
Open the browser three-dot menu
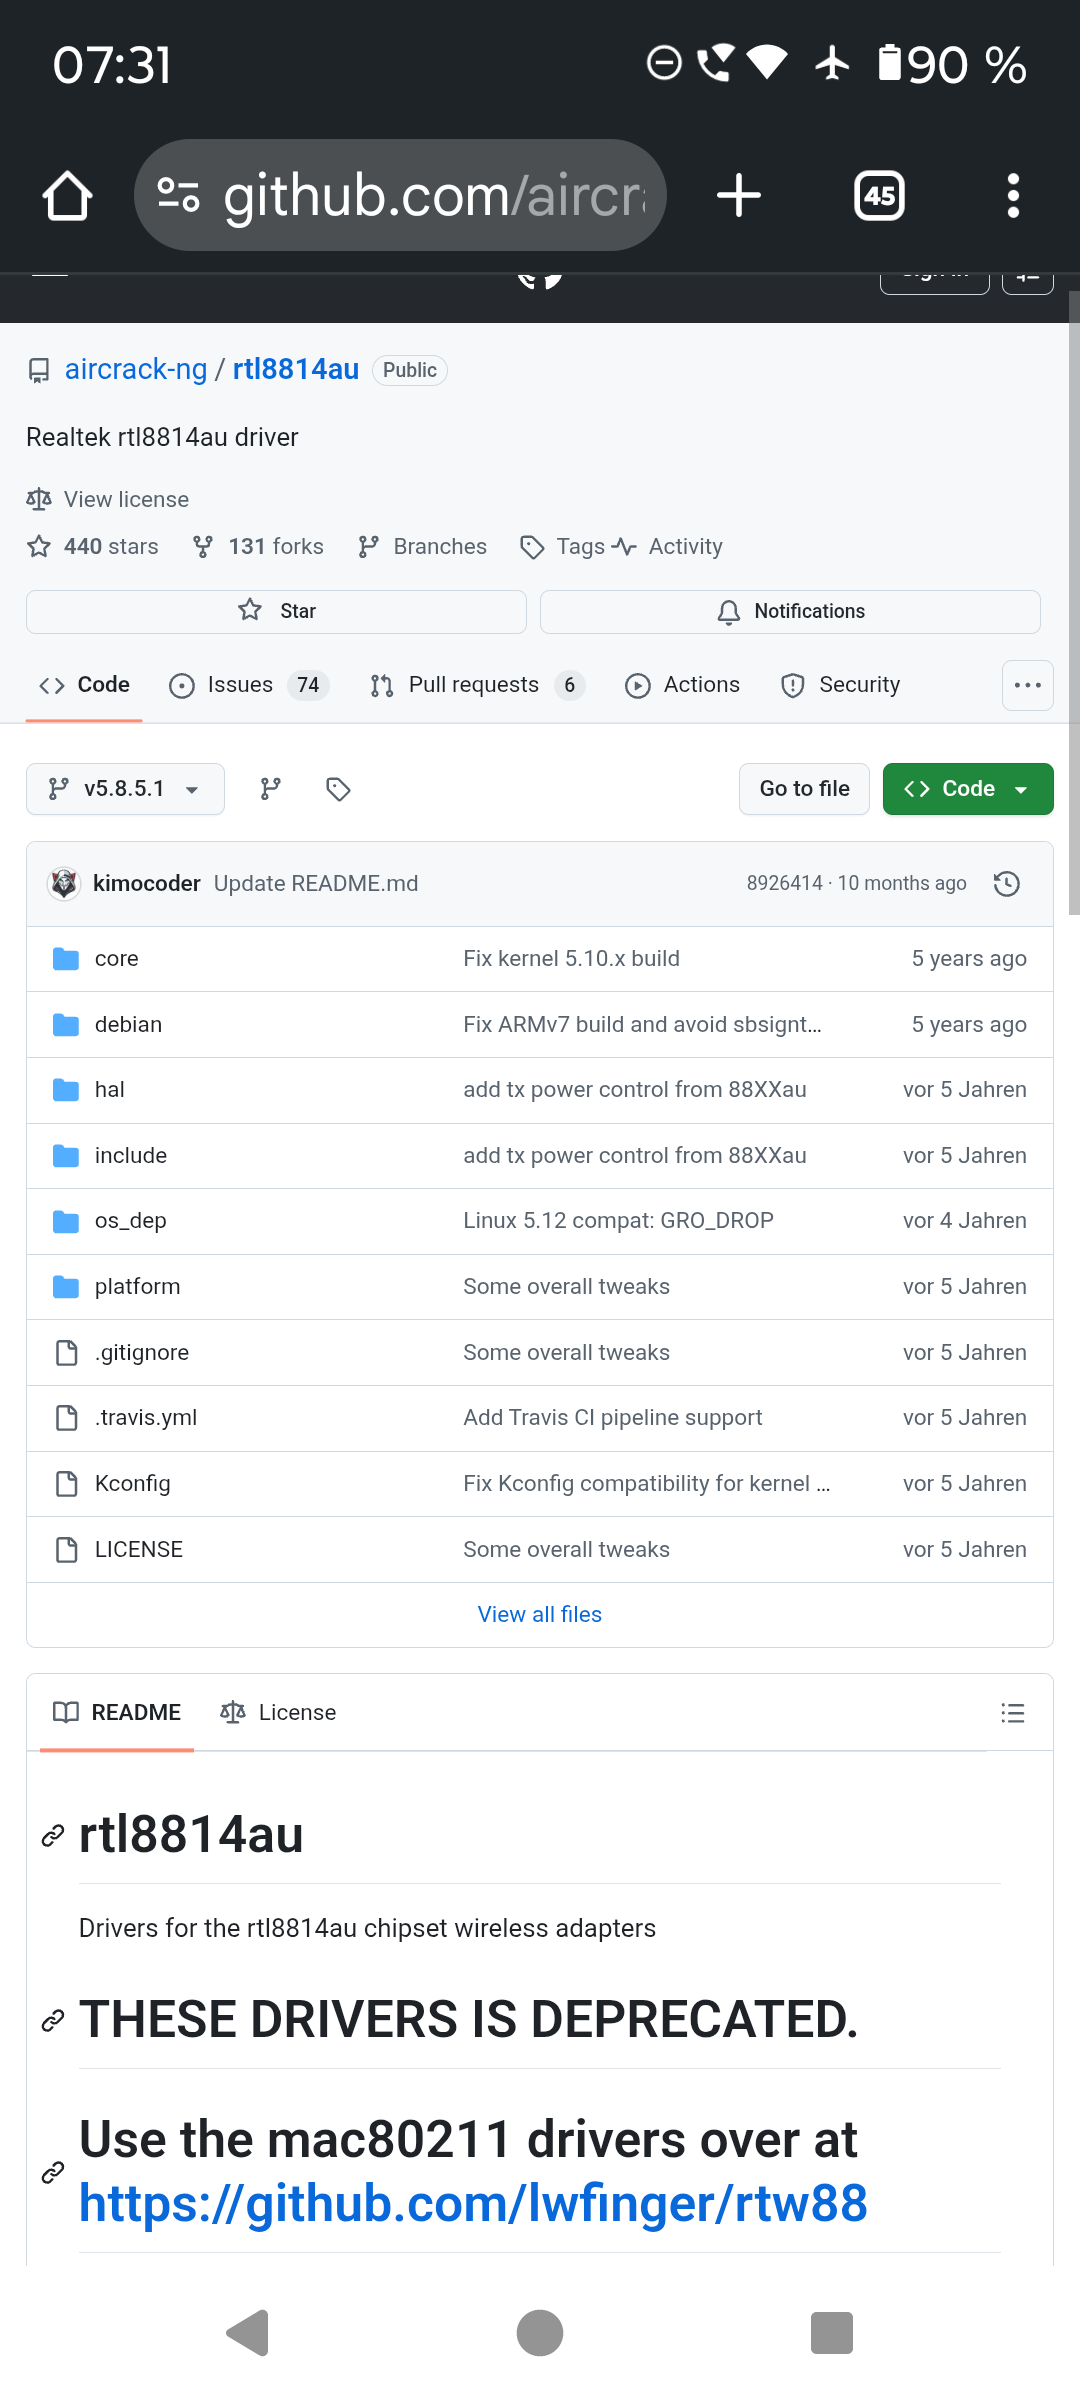pos(1013,196)
